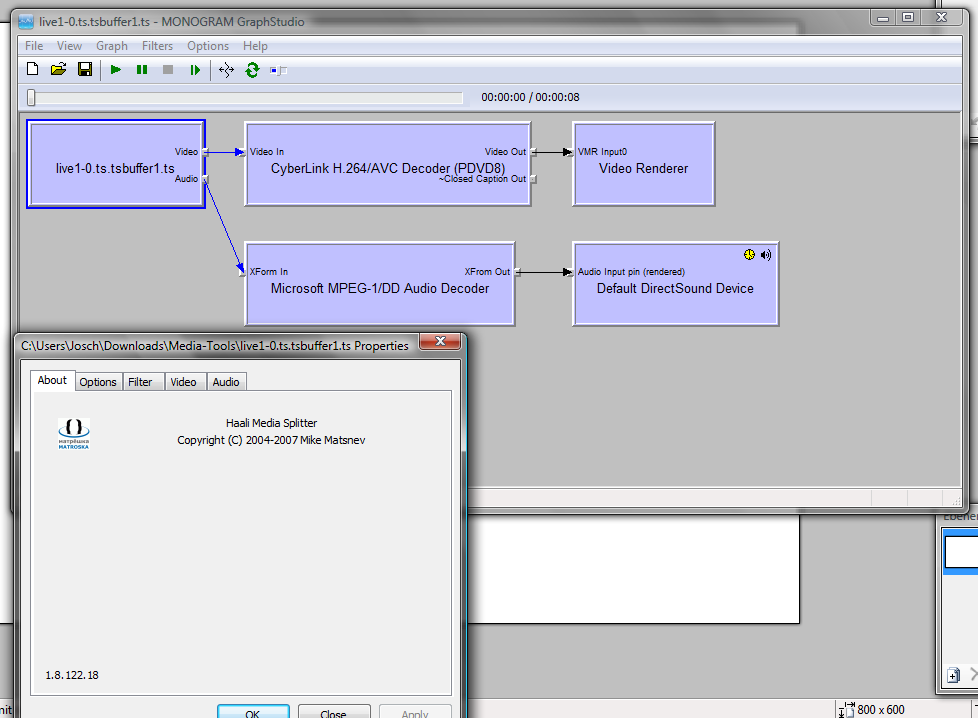The width and height of the screenshot is (978, 718).
Task: Click the speaker icon on DirectSound Device
Action: point(766,255)
